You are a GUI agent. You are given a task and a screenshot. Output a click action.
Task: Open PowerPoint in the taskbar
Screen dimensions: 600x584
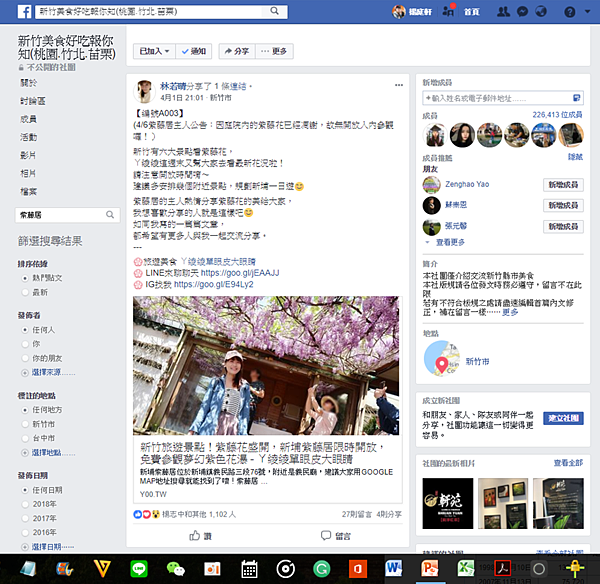coord(429,568)
